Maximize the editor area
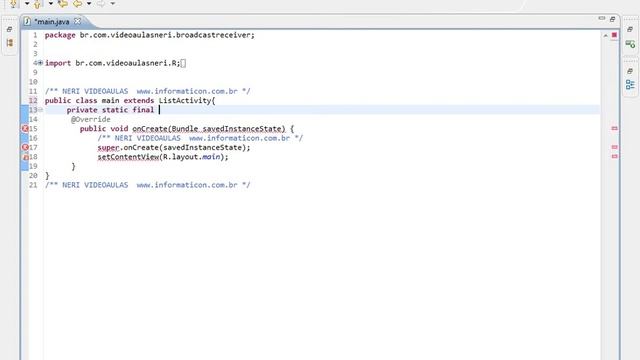The image size is (640, 360). (x=612, y=19)
